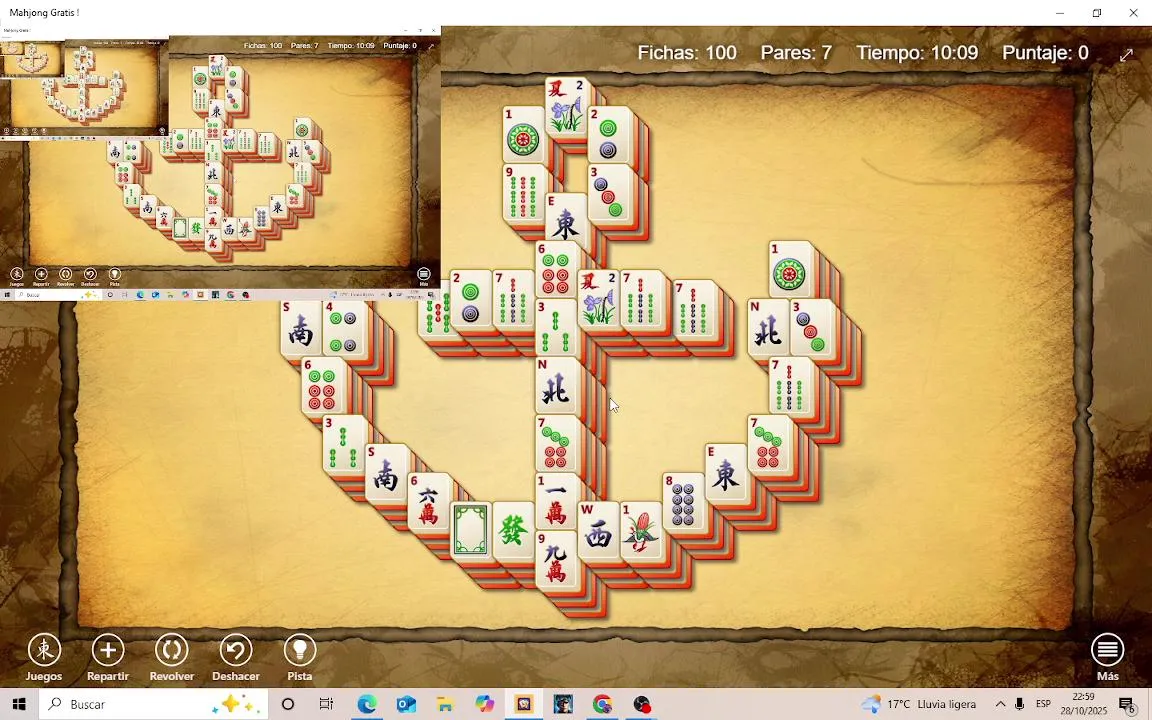Select the 3 bamboo tile on the shaft
The width and height of the screenshot is (1152, 720).
556,327
